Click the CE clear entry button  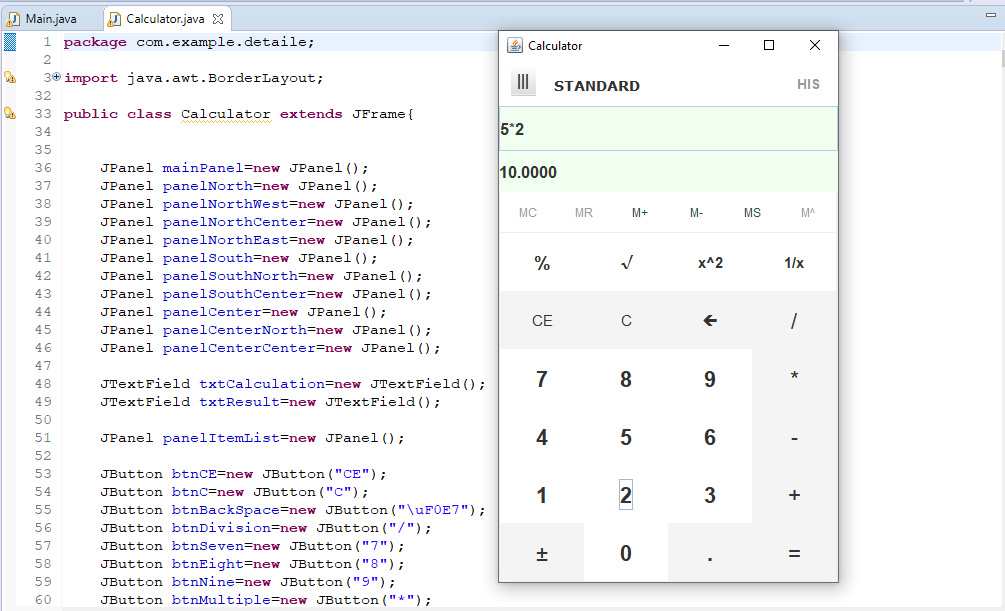coord(542,321)
